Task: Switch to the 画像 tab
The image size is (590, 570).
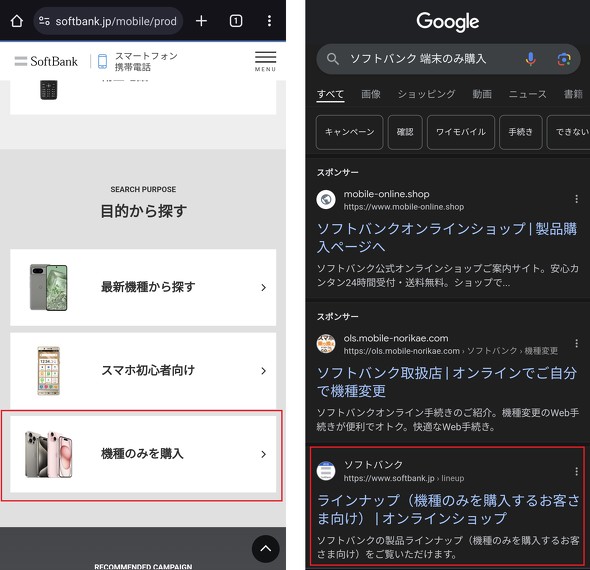Action: coord(371,94)
